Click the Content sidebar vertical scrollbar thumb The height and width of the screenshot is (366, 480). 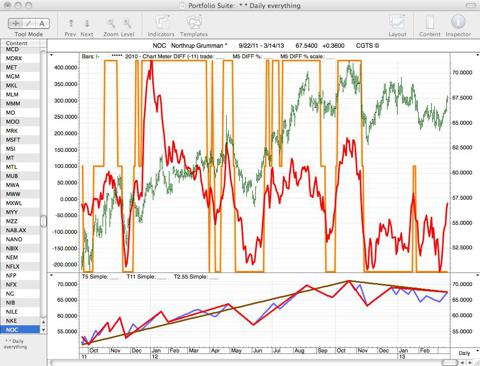coord(43,221)
